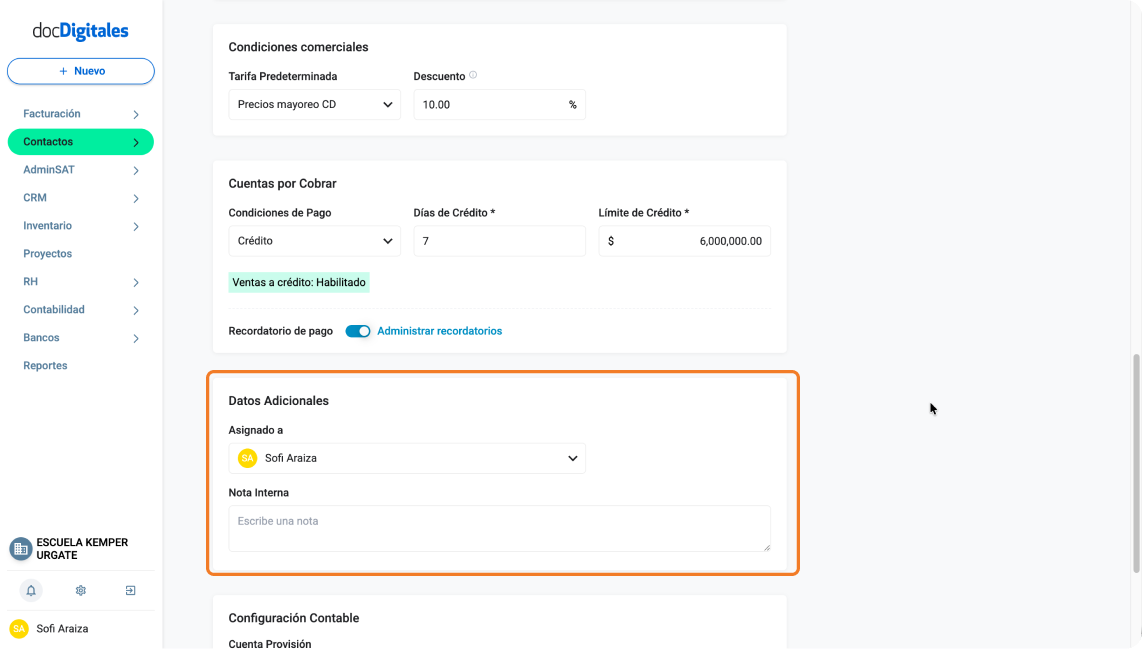Image resolution: width=1142 pixels, height=649 pixels.
Task: Click the Límite de Crédito field
Action: tap(685, 241)
